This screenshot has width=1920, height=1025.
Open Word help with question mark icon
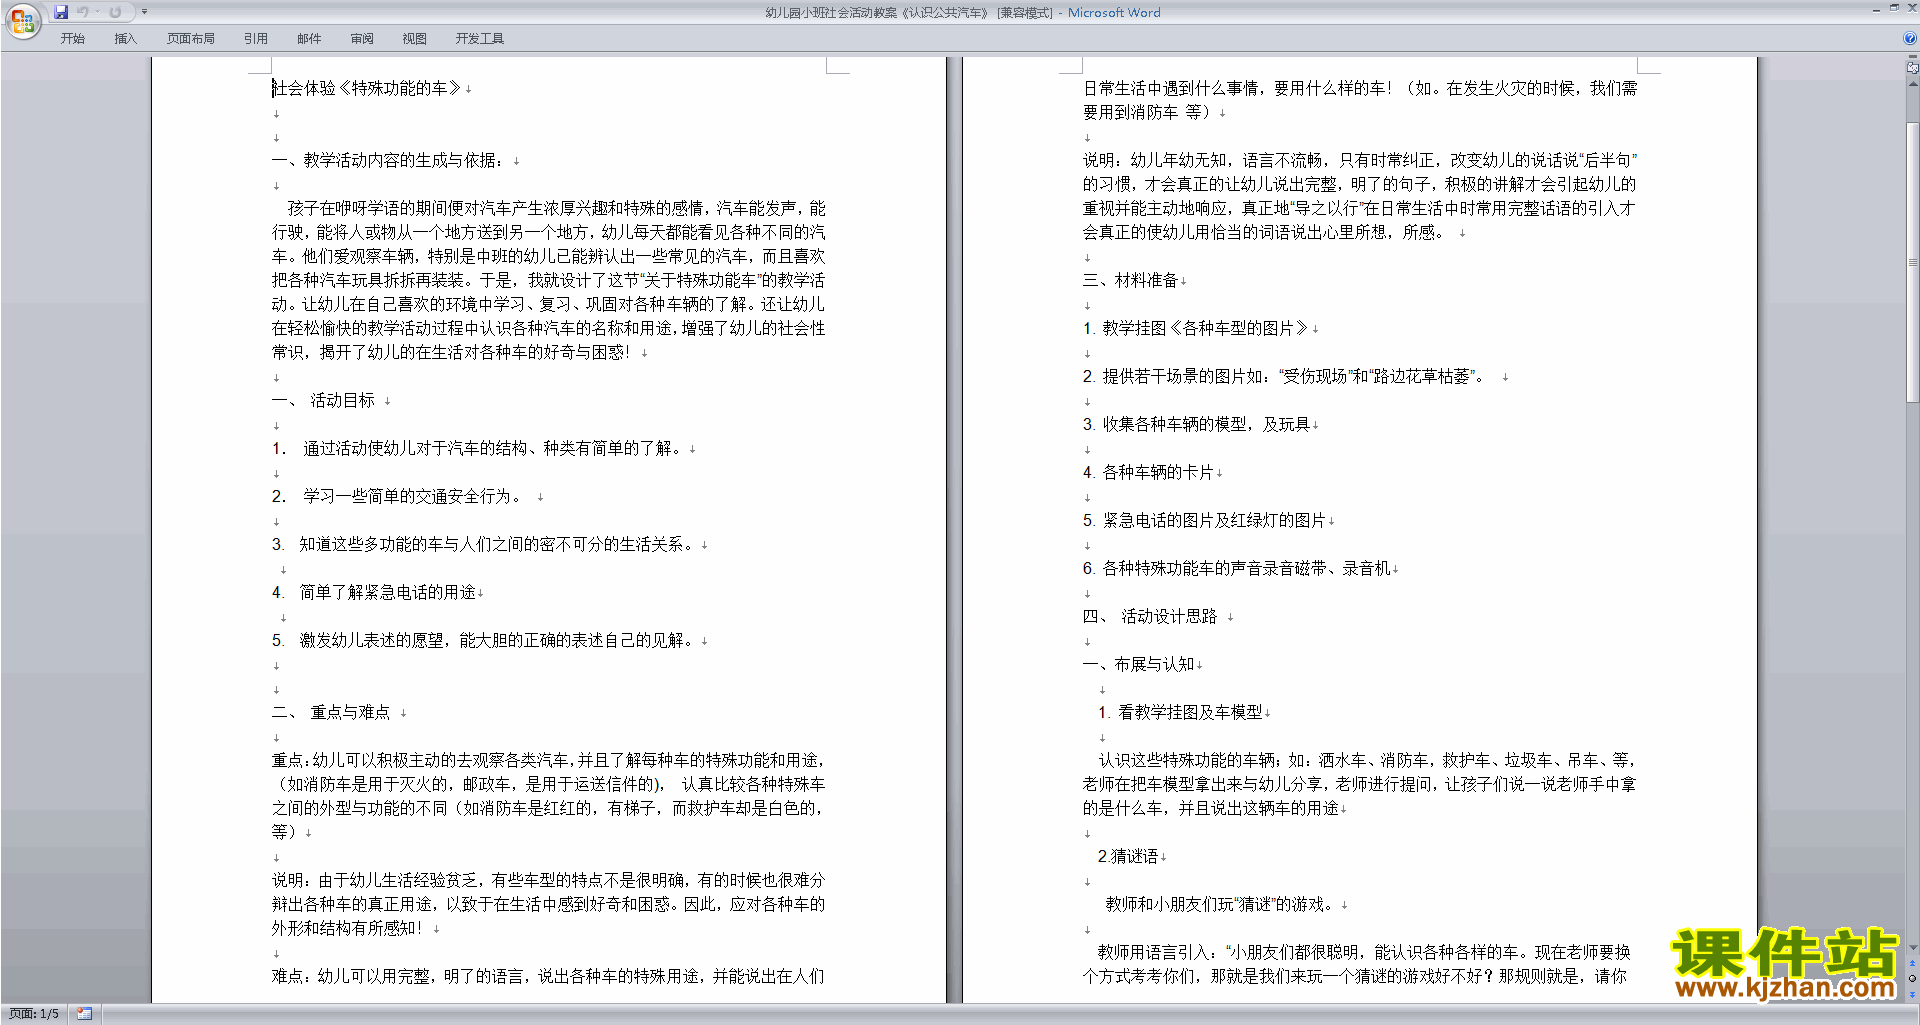(x=1910, y=39)
